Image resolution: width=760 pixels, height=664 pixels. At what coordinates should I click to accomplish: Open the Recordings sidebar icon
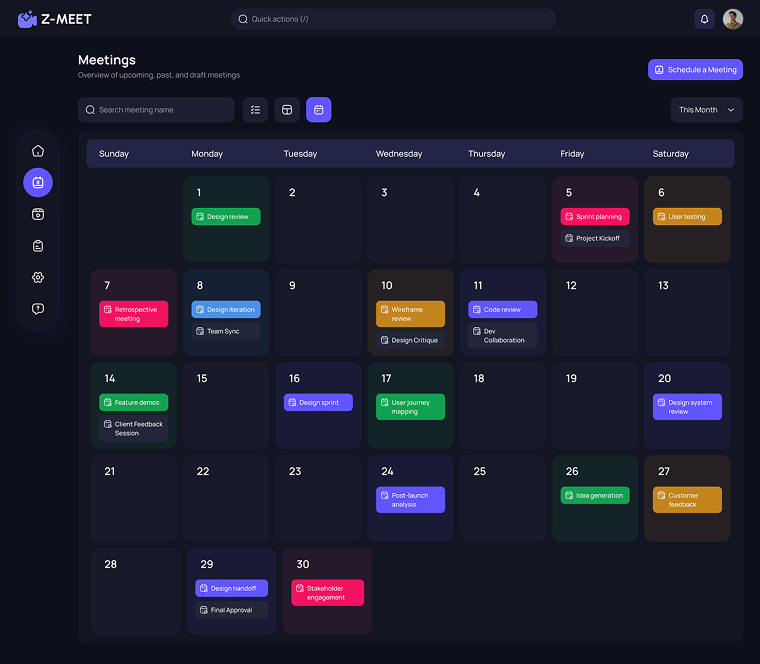(x=38, y=214)
